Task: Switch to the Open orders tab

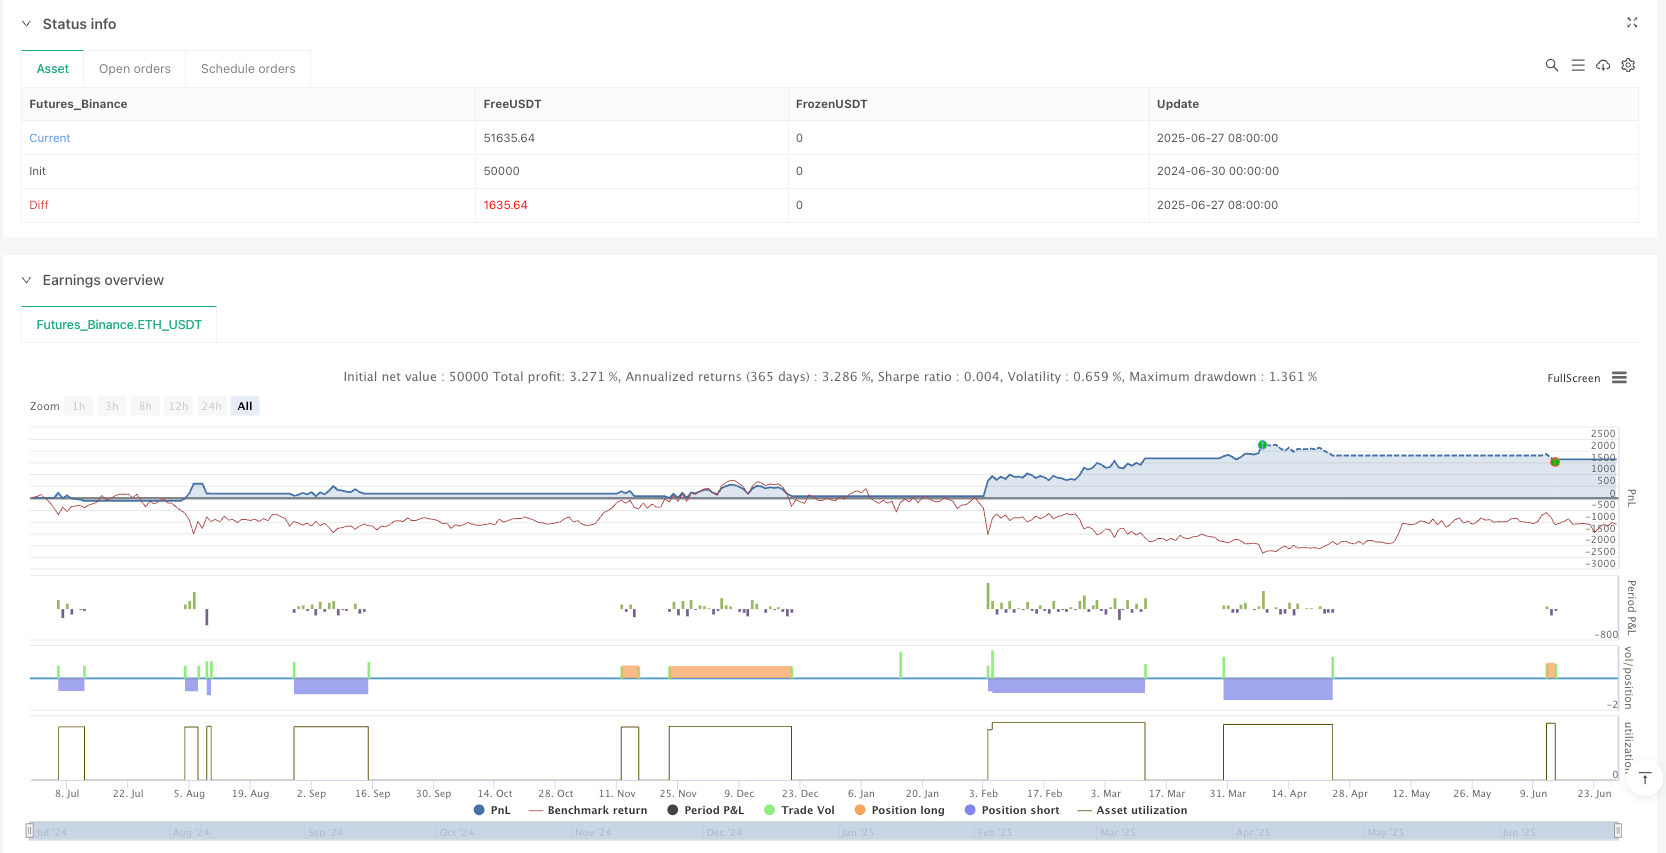Action: pos(134,69)
